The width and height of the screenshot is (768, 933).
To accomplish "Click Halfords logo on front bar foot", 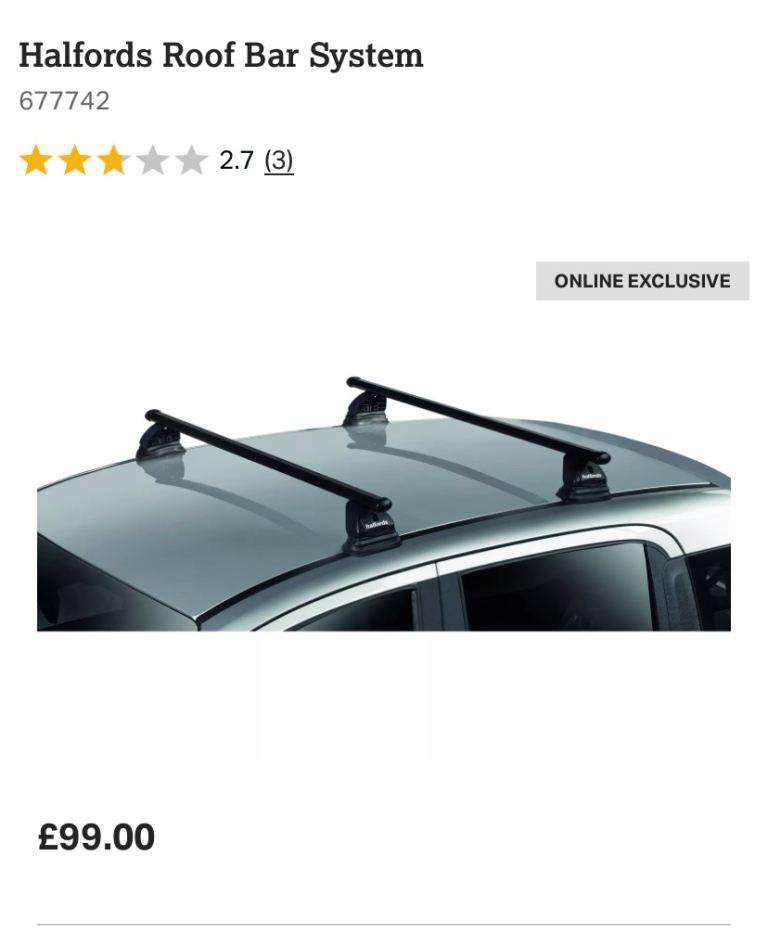I will (376, 525).
